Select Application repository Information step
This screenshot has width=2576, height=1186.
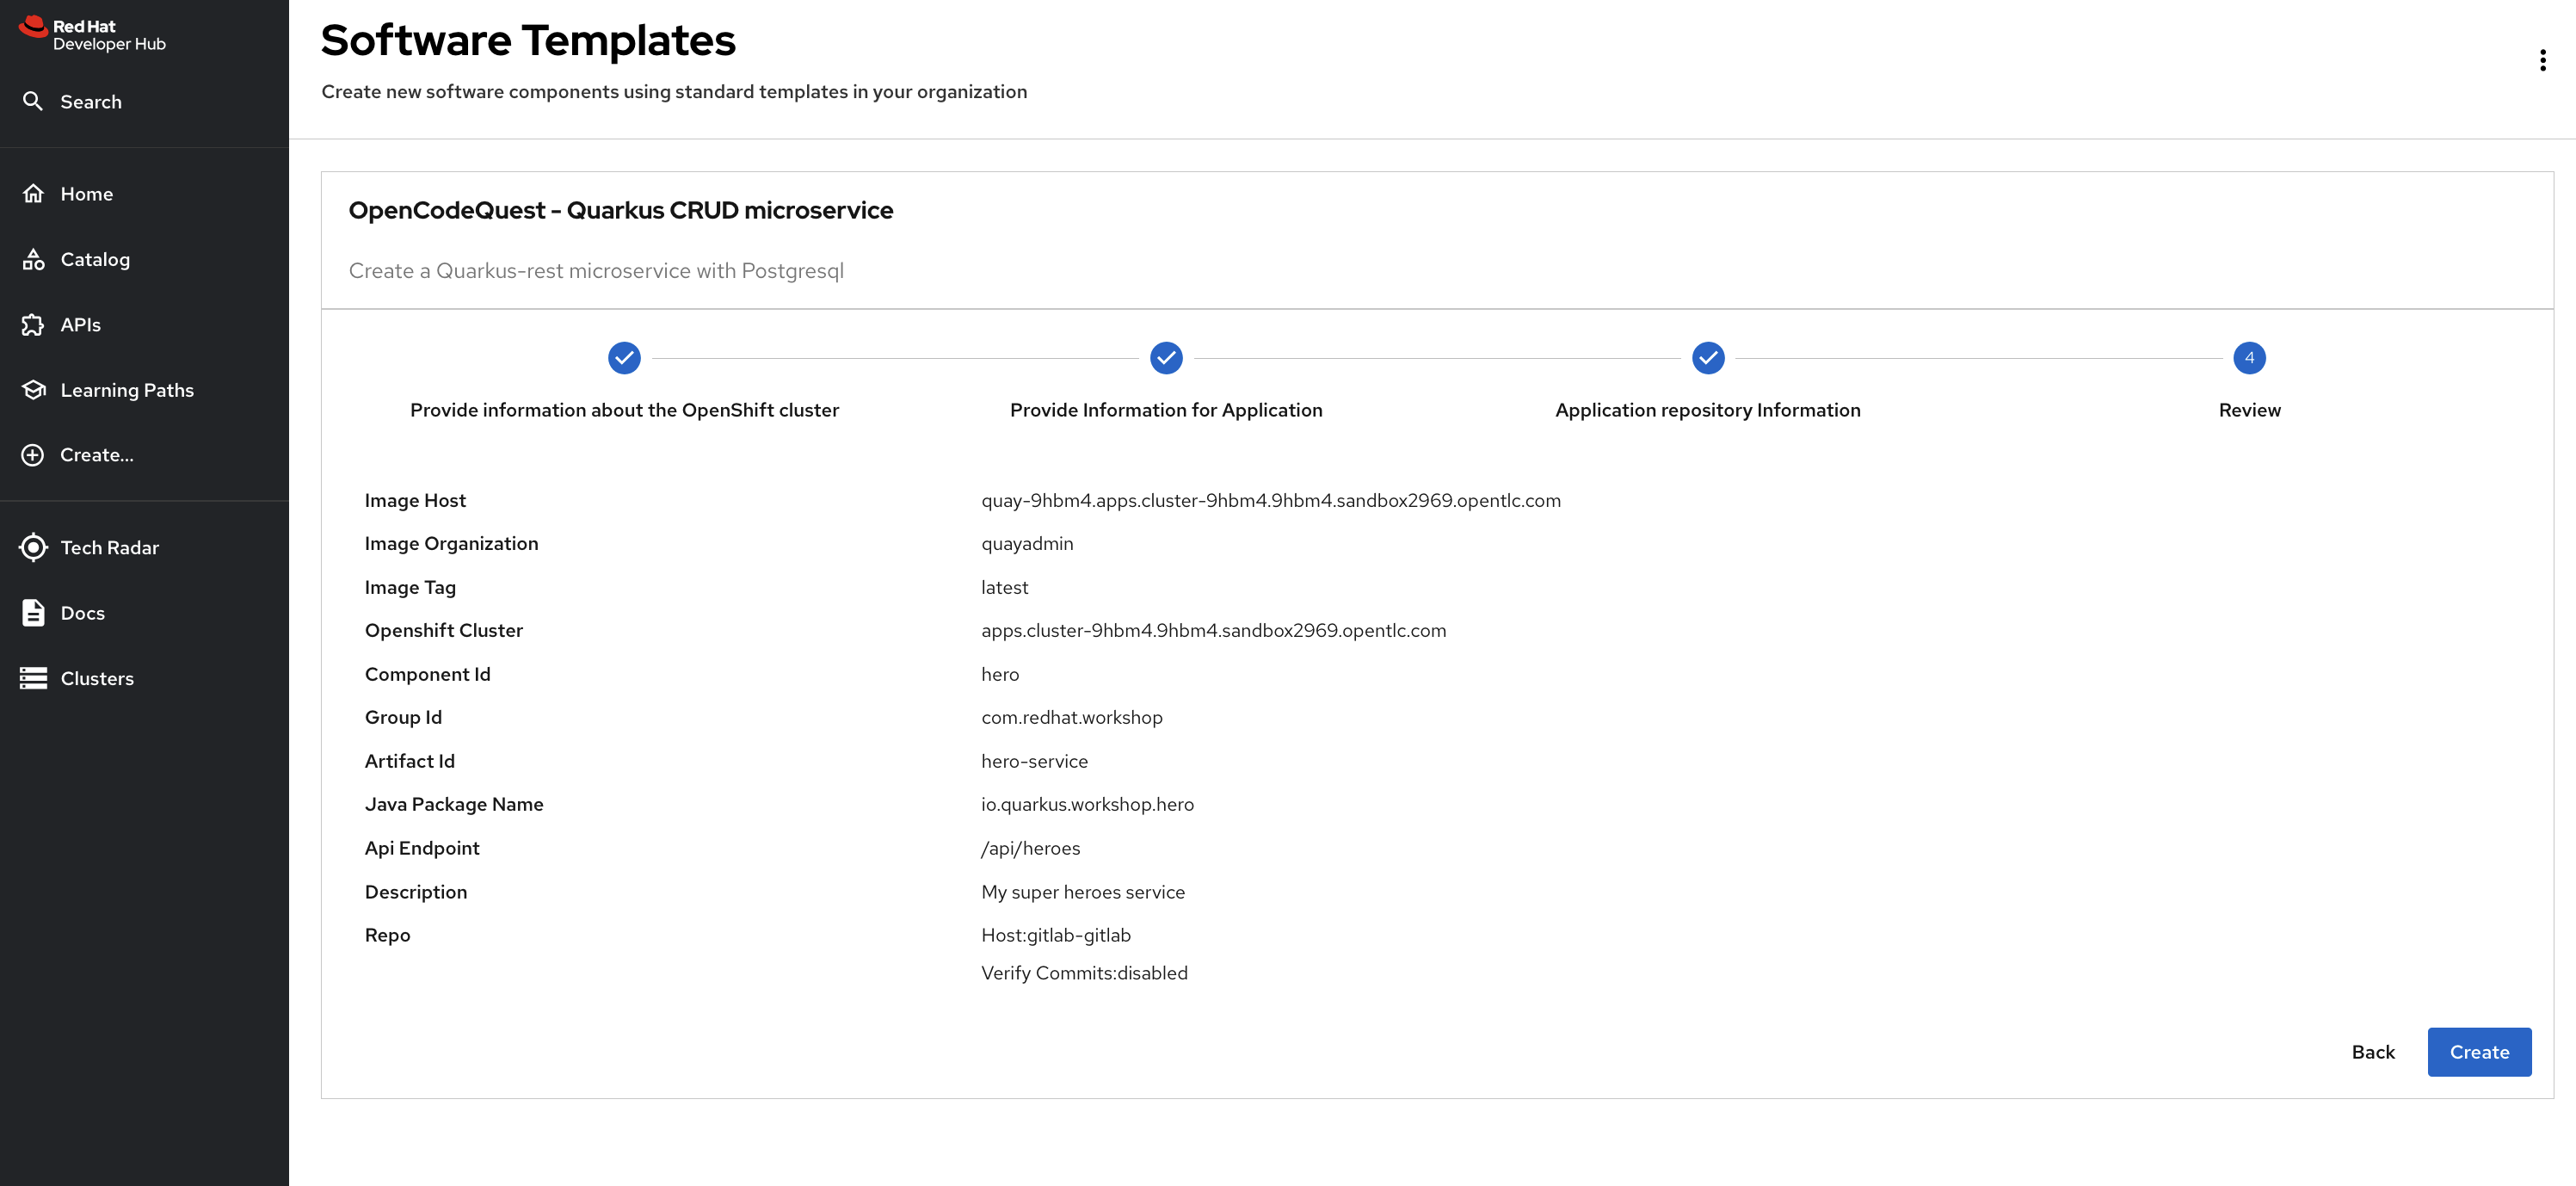coord(1708,410)
